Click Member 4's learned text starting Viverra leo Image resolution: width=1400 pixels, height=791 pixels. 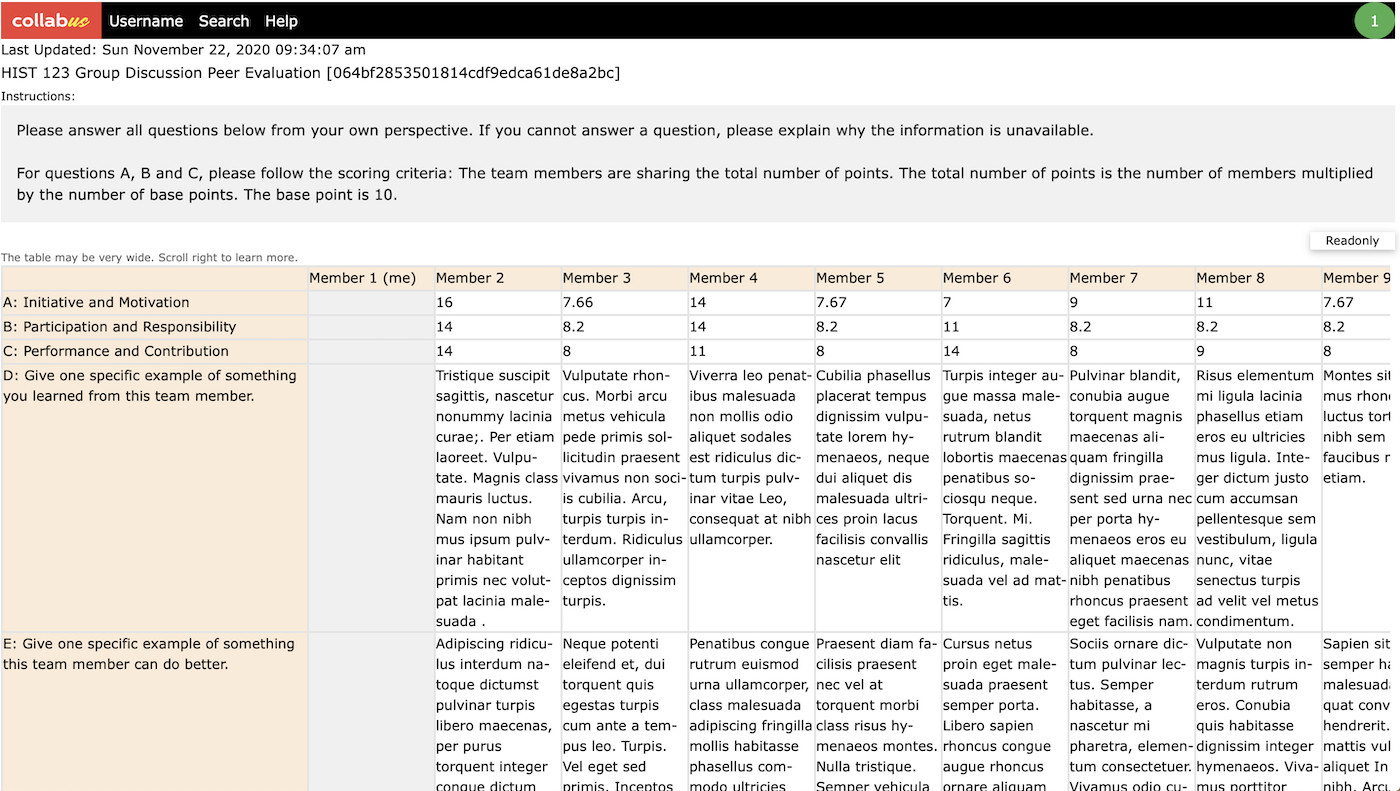coord(751,497)
